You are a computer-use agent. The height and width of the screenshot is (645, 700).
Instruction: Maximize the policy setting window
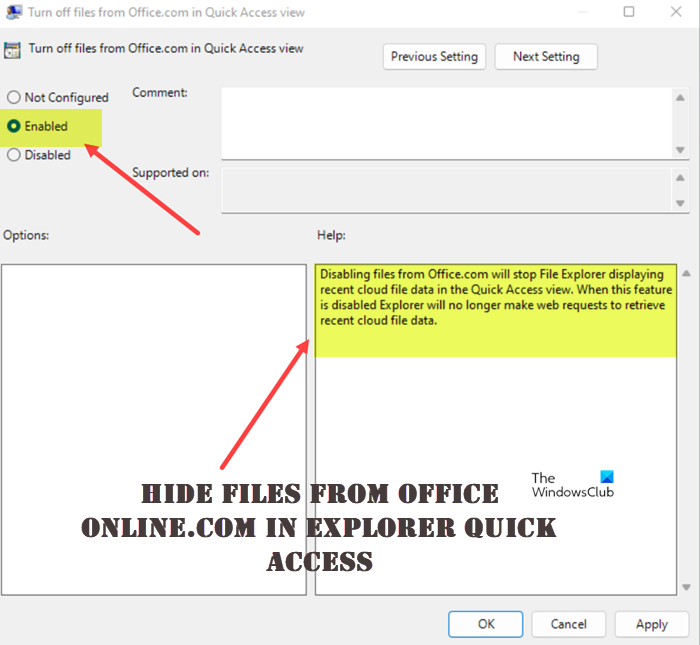click(x=629, y=12)
